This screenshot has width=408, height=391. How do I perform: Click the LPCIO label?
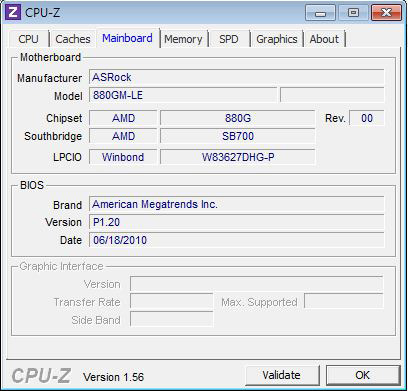67,157
